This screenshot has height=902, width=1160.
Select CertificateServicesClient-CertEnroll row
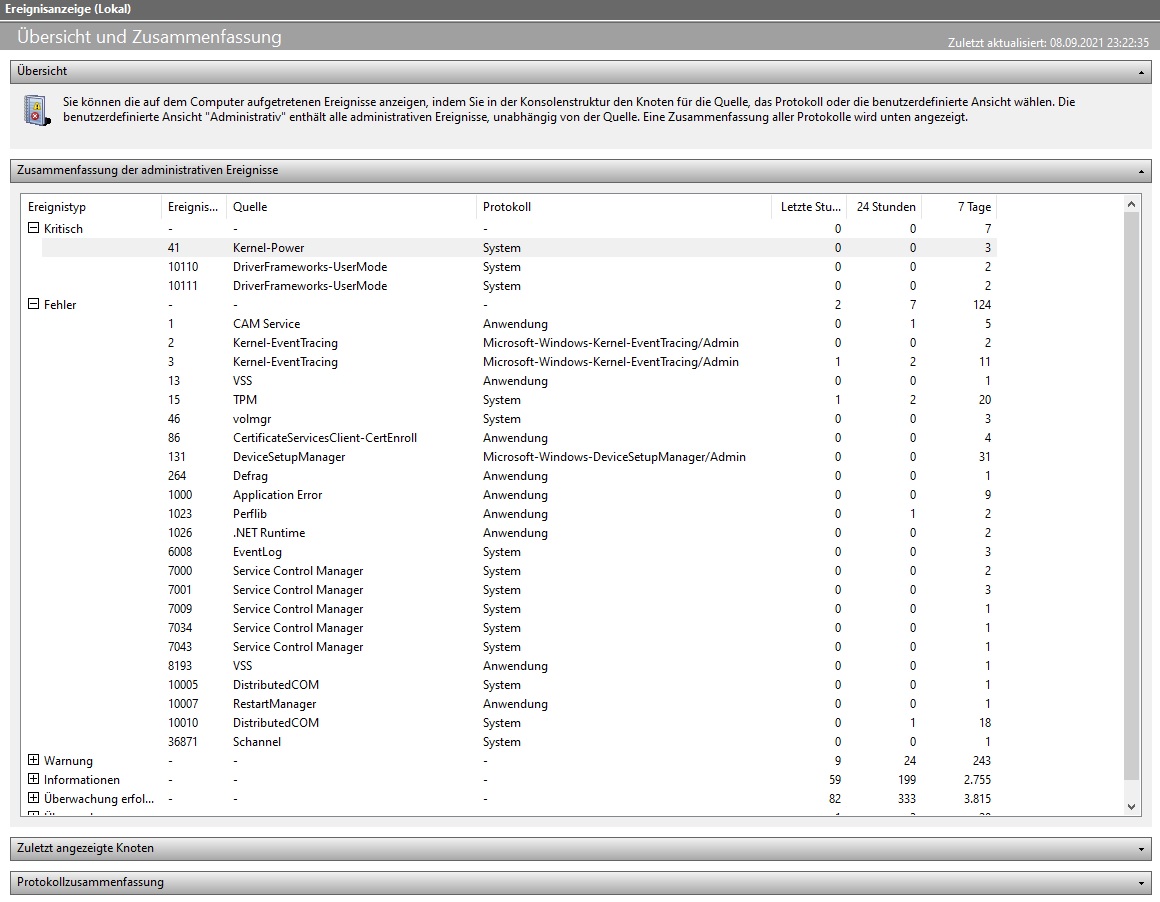[x=519, y=437]
